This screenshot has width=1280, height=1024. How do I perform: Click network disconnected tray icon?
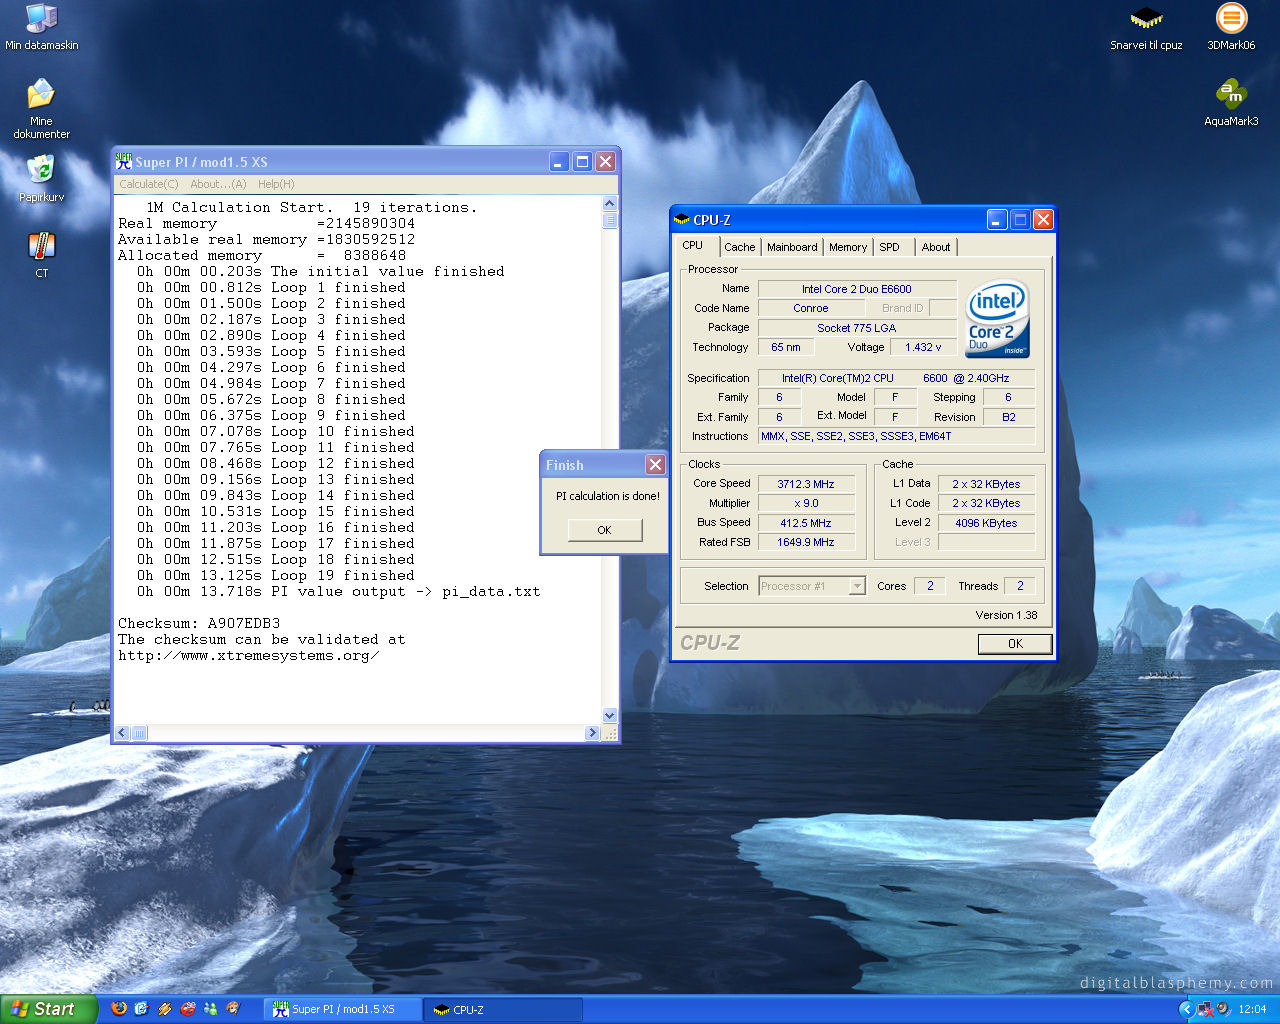1206,1009
